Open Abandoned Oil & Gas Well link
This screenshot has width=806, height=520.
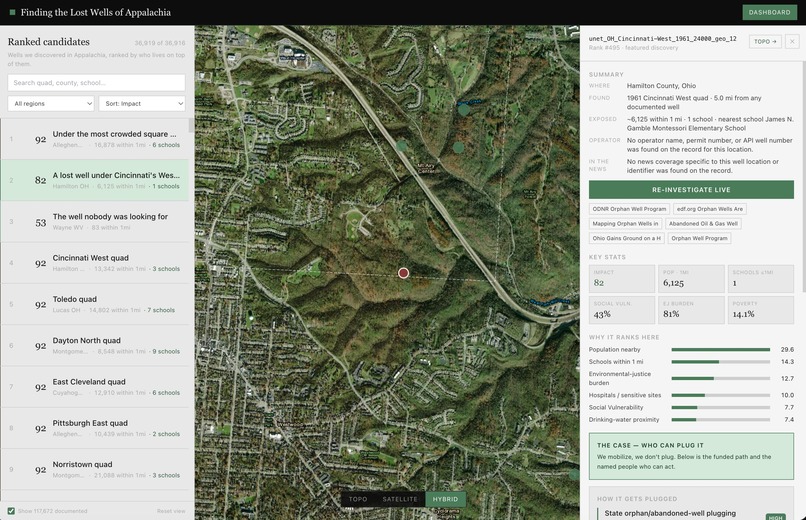coord(703,224)
